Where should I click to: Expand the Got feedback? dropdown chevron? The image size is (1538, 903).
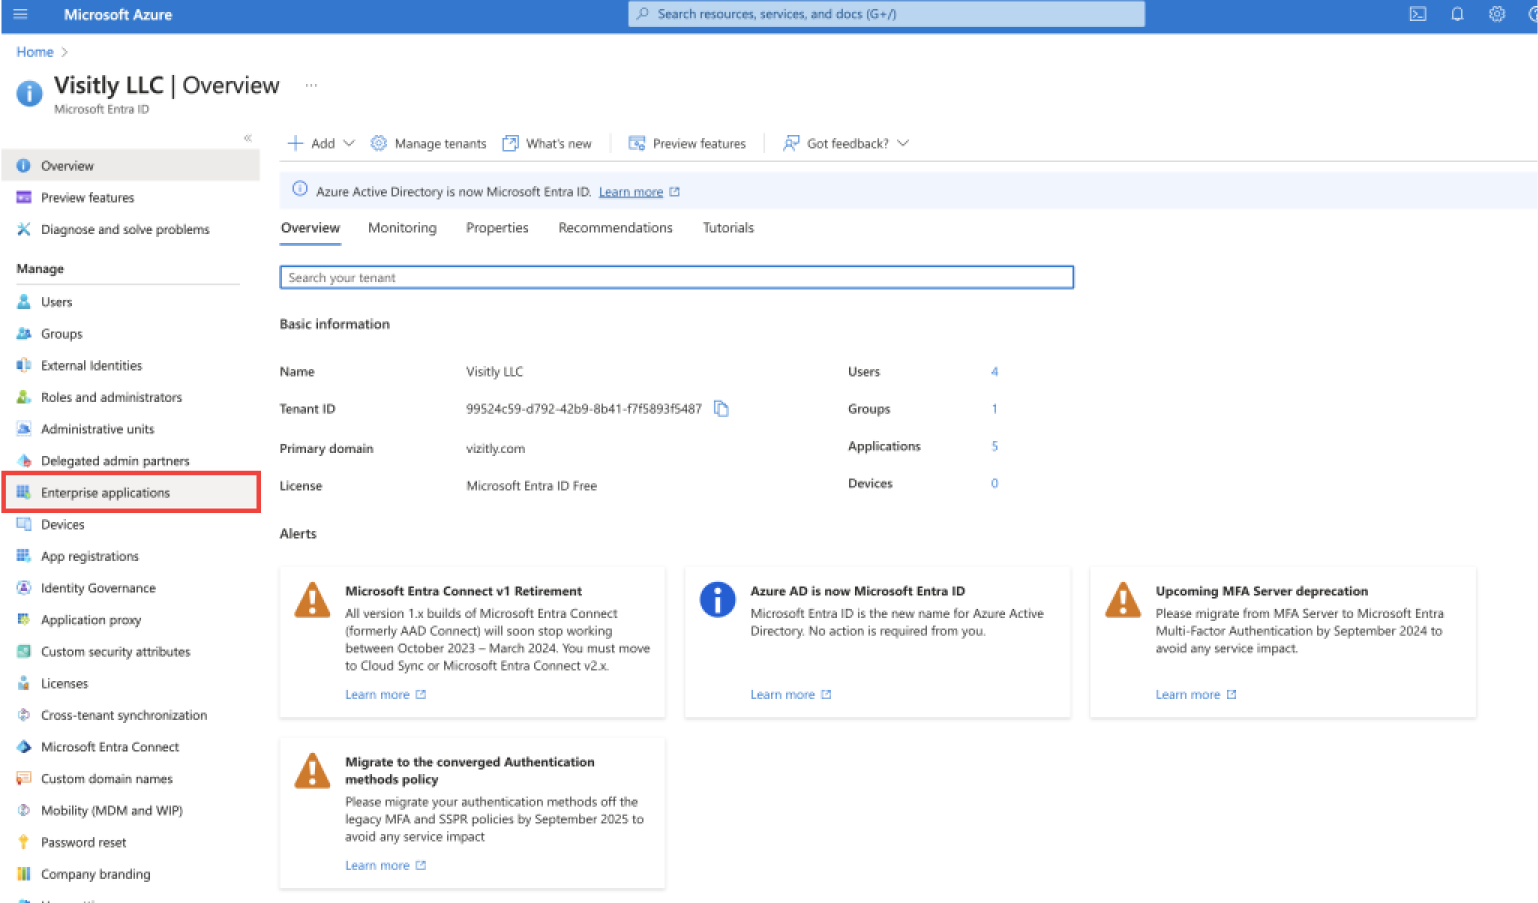pos(903,143)
